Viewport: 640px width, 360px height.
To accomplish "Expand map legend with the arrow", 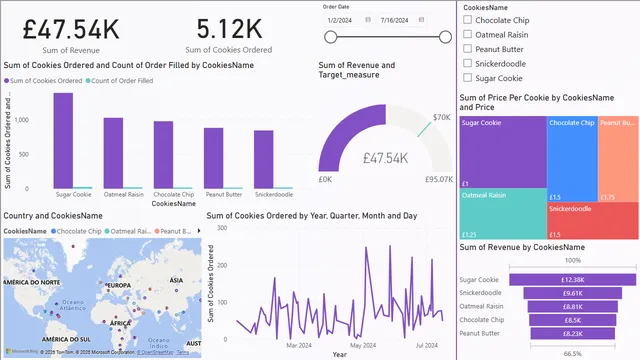I will point(199,231).
